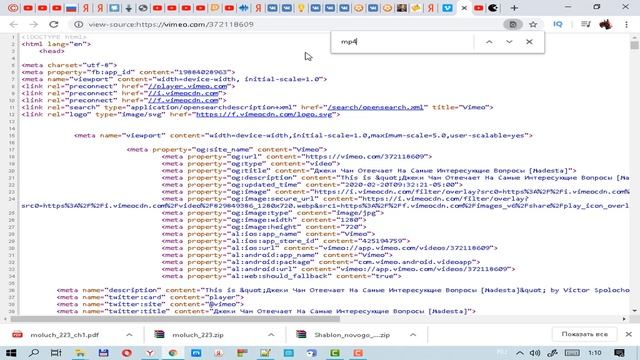The image size is (640, 360).
Task: Close the active view-source tab
Action: (464, 8)
